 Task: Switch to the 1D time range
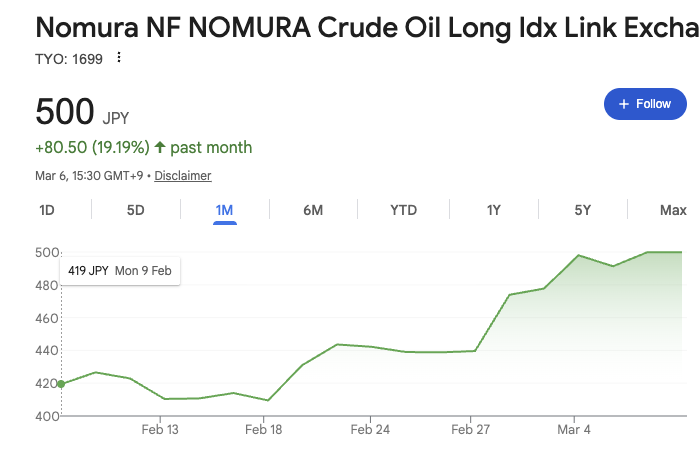click(47, 210)
